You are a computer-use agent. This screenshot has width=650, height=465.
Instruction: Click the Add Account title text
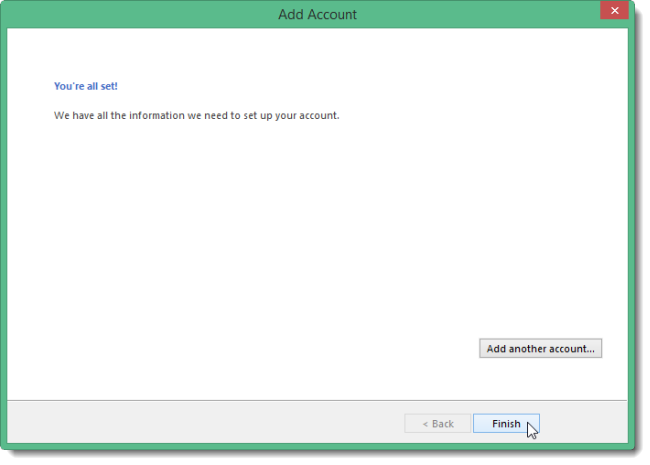tap(317, 15)
